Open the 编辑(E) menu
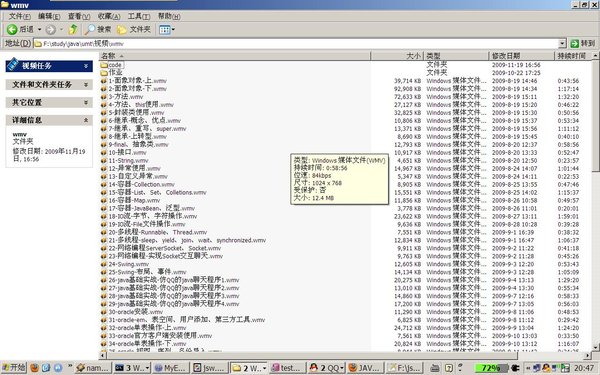Viewport: 600px width, 375px height. [x=49, y=16]
